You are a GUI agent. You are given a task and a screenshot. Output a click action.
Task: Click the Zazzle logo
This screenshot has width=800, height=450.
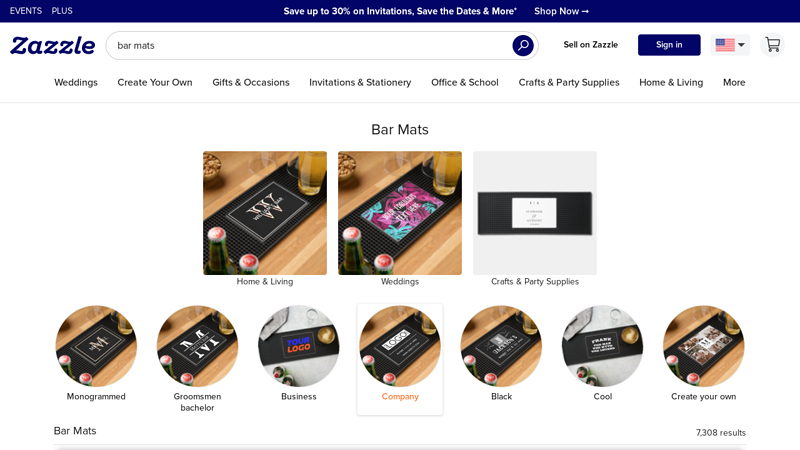[53, 45]
